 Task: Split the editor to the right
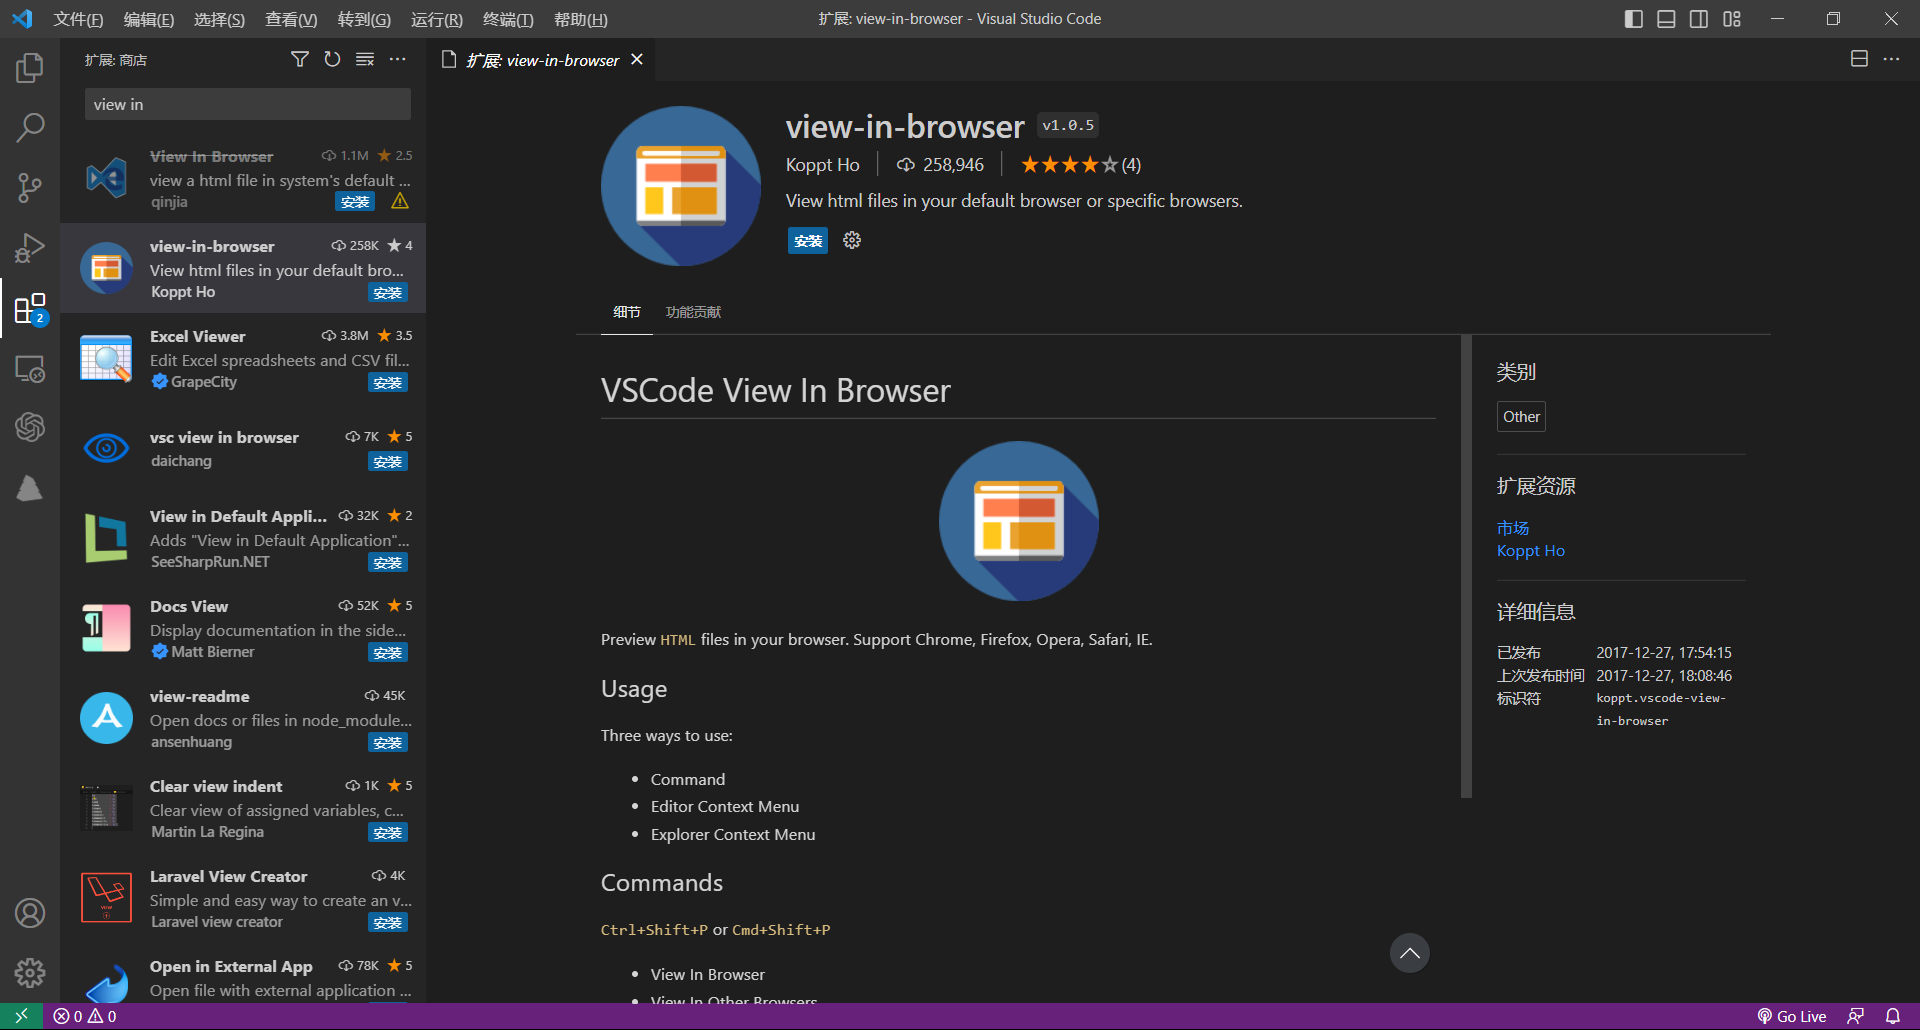[1859, 59]
